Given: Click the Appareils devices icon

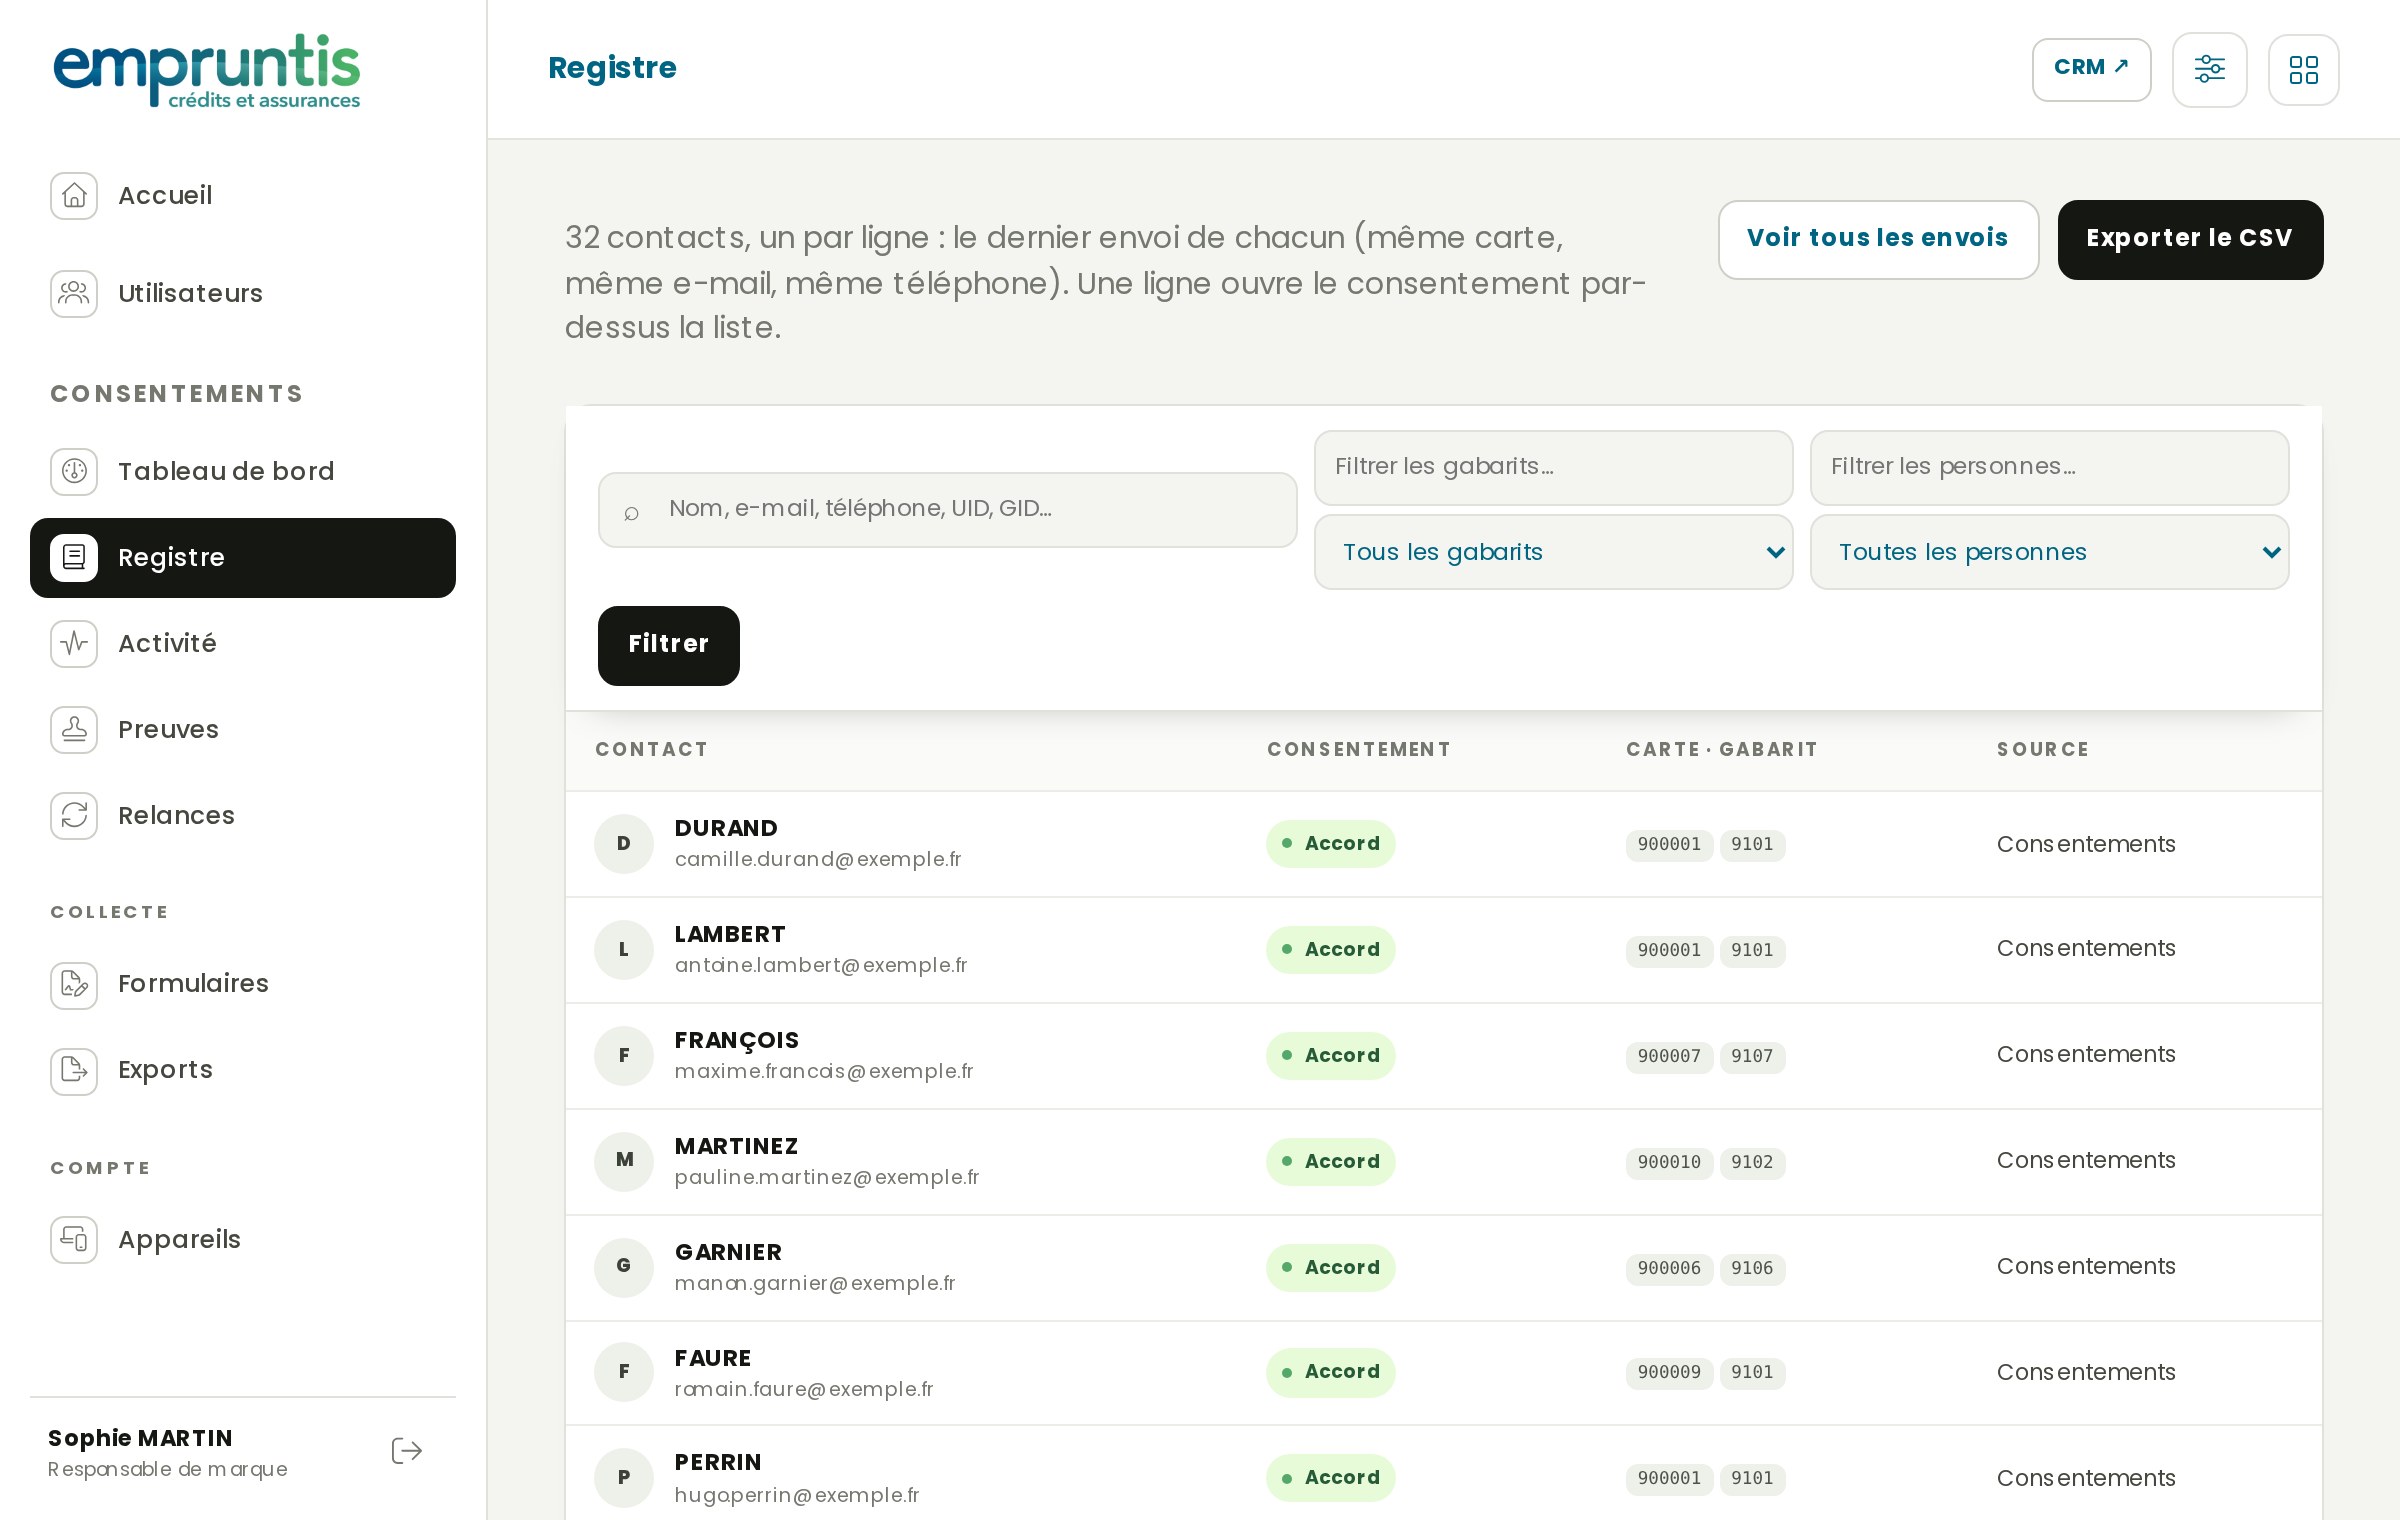Looking at the screenshot, I should click(74, 1240).
